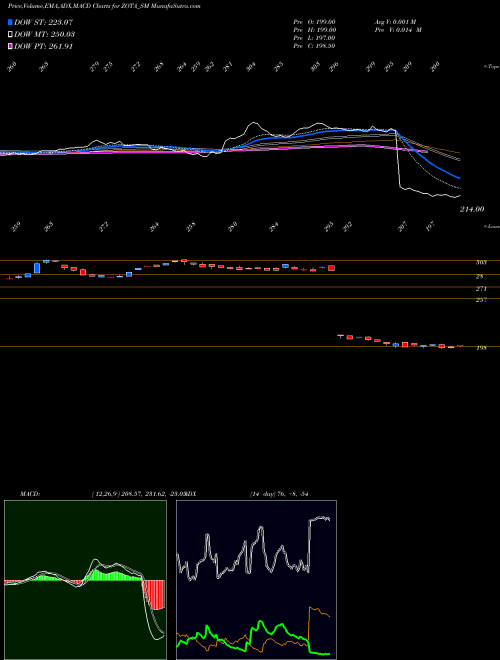Click the white DOW MT legend swatch
The image size is (500, 660).
(10, 34)
